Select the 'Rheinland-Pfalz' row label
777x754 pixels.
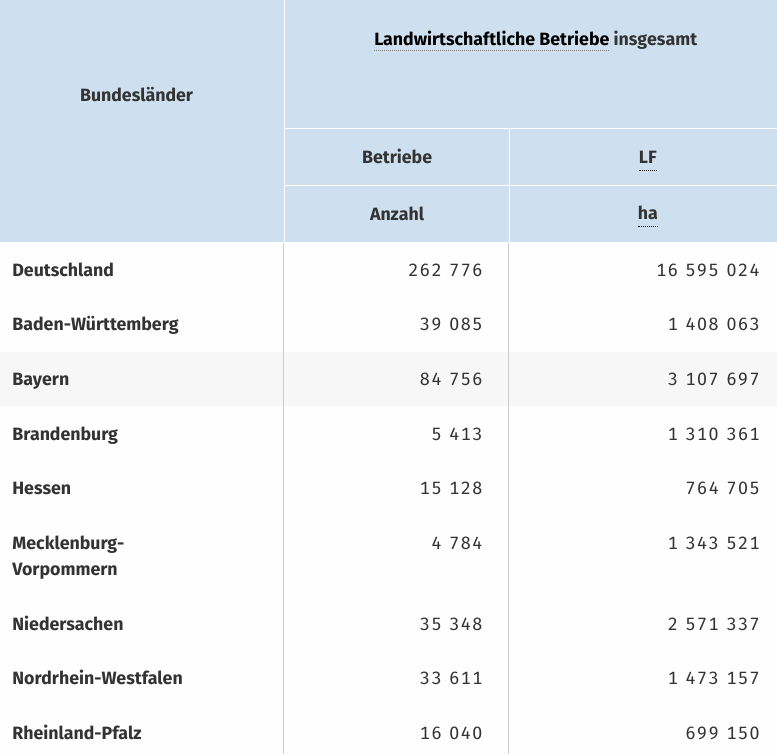point(77,733)
